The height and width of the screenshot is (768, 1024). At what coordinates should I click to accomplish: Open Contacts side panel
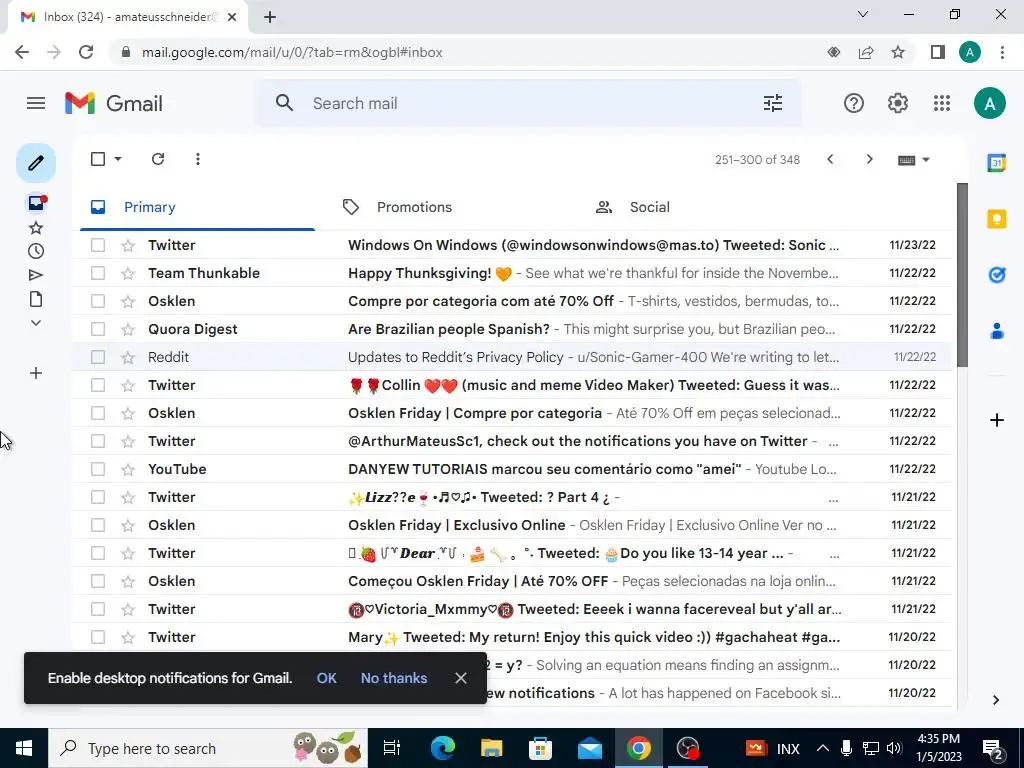point(997,331)
